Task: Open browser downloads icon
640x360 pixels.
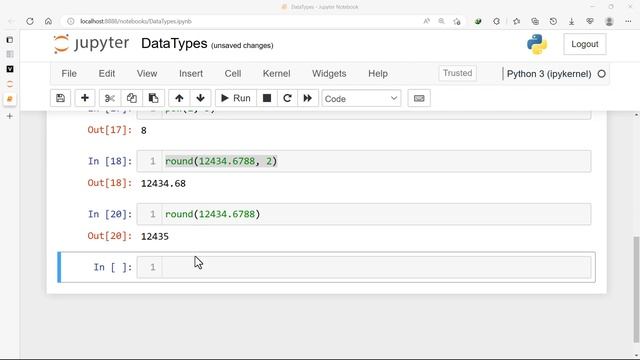Action: click(x=571, y=21)
